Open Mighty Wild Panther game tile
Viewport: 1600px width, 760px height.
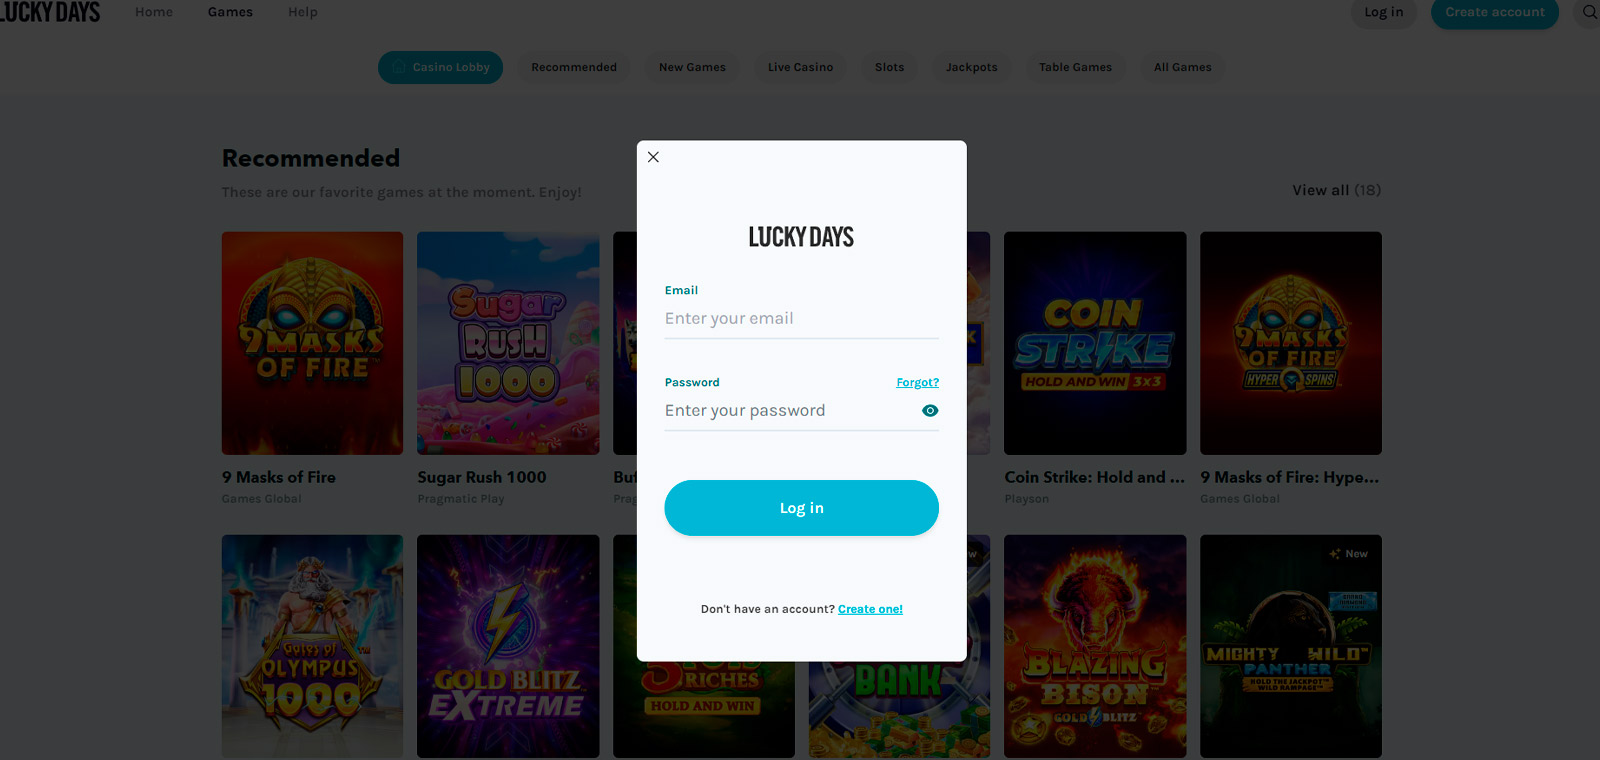click(1291, 646)
